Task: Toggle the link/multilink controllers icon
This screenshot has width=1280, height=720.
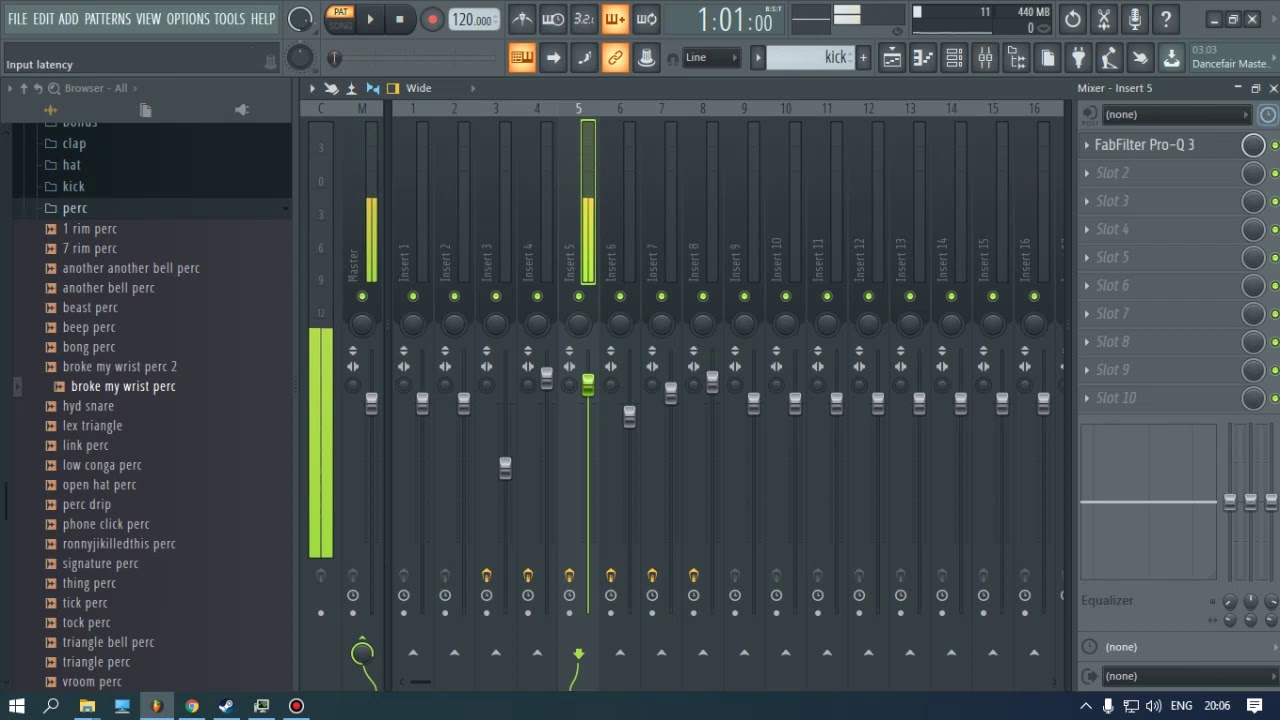Action: (x=615, y=58)
